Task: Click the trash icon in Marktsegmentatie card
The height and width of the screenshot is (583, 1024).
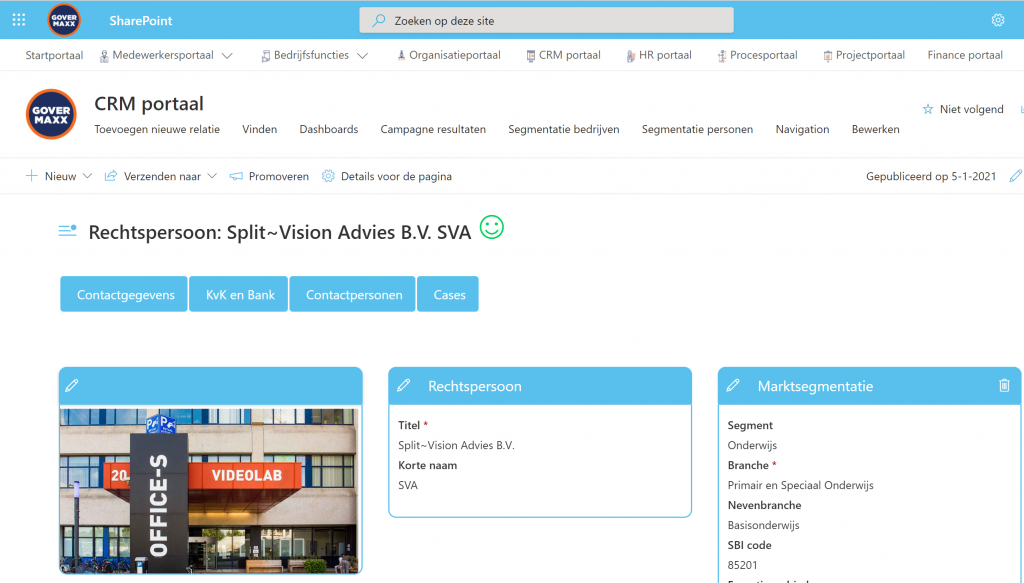Action: [x=1004, y=386]
